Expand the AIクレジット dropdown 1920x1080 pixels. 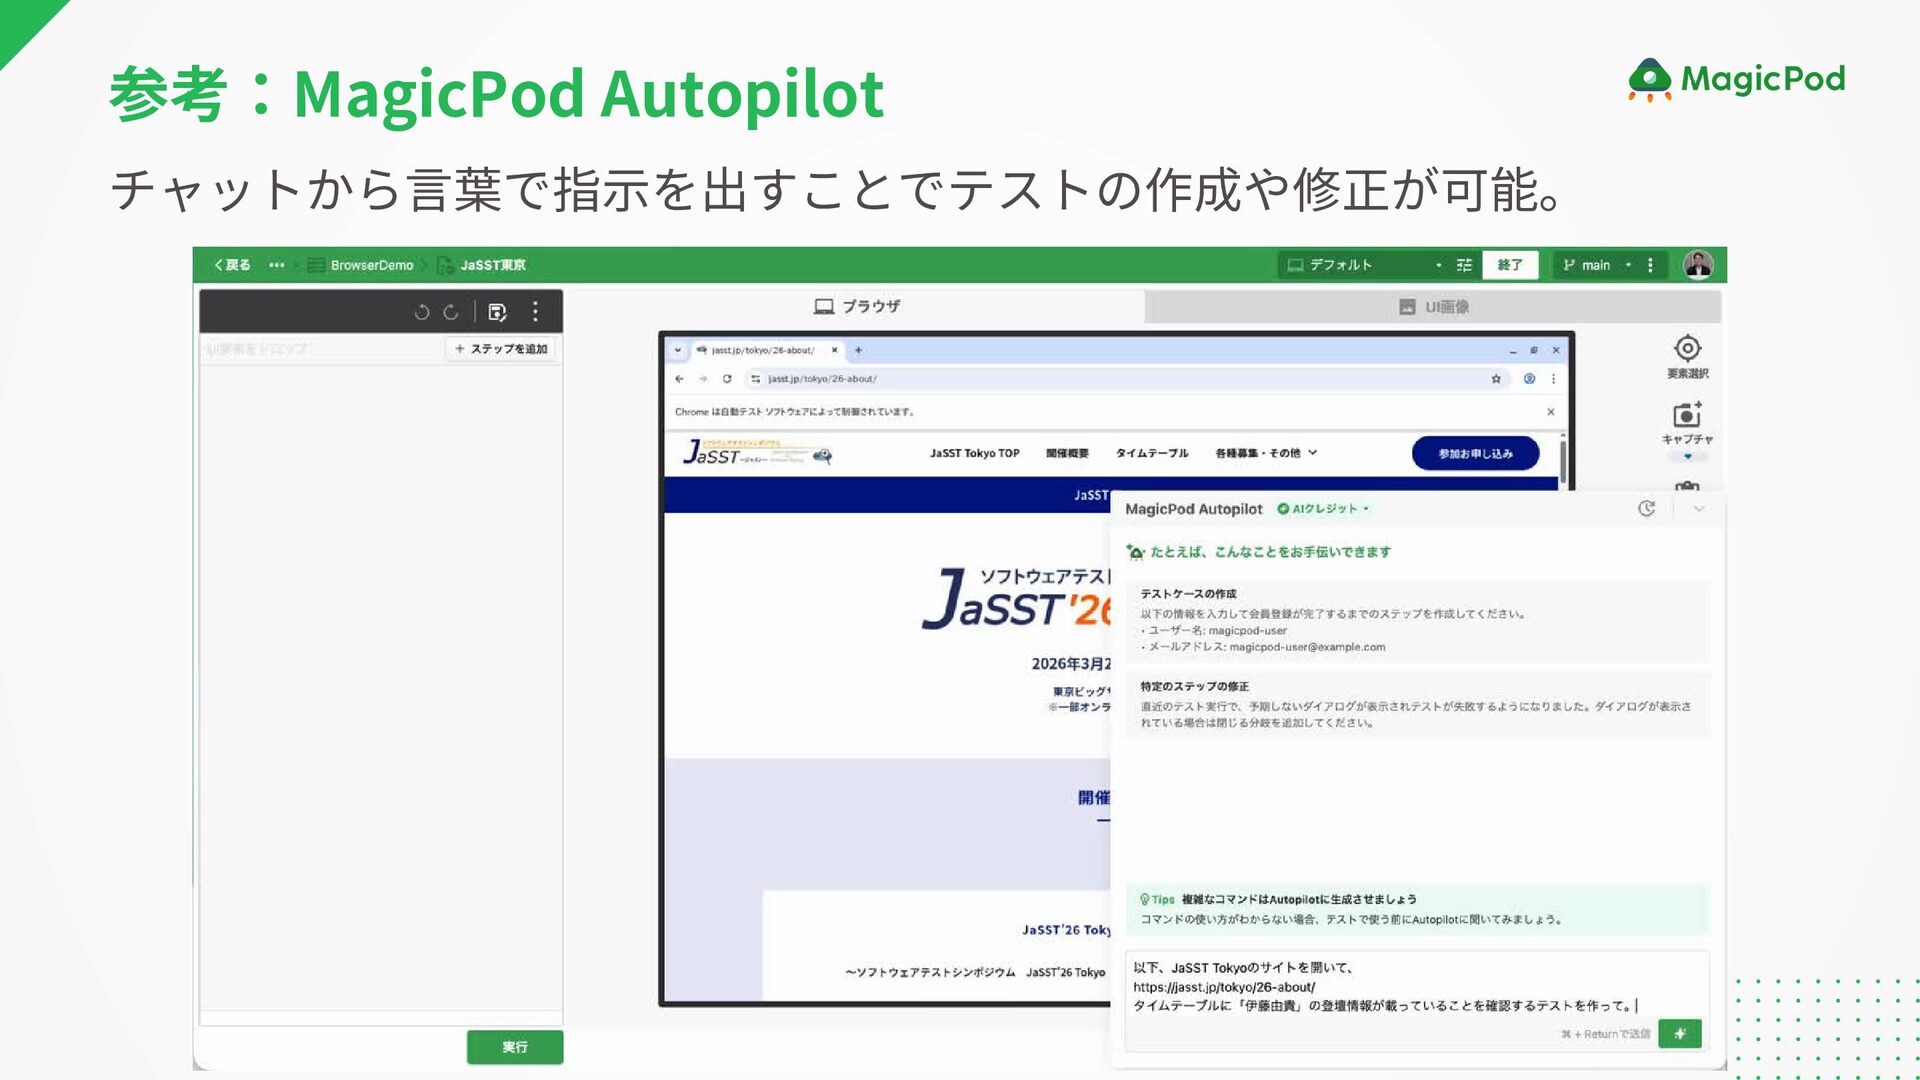pyautogui.click(x=1324, y=509)
